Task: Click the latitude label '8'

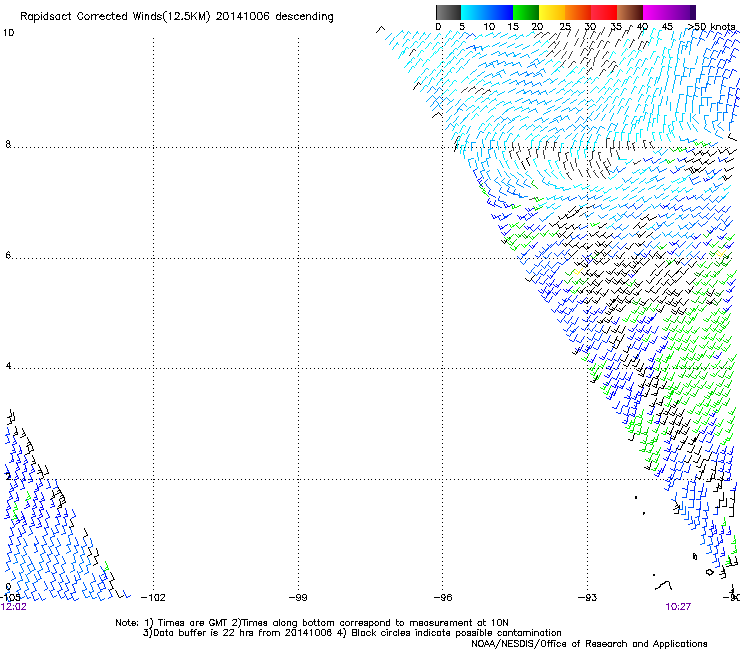Action: tap(8, 144)
